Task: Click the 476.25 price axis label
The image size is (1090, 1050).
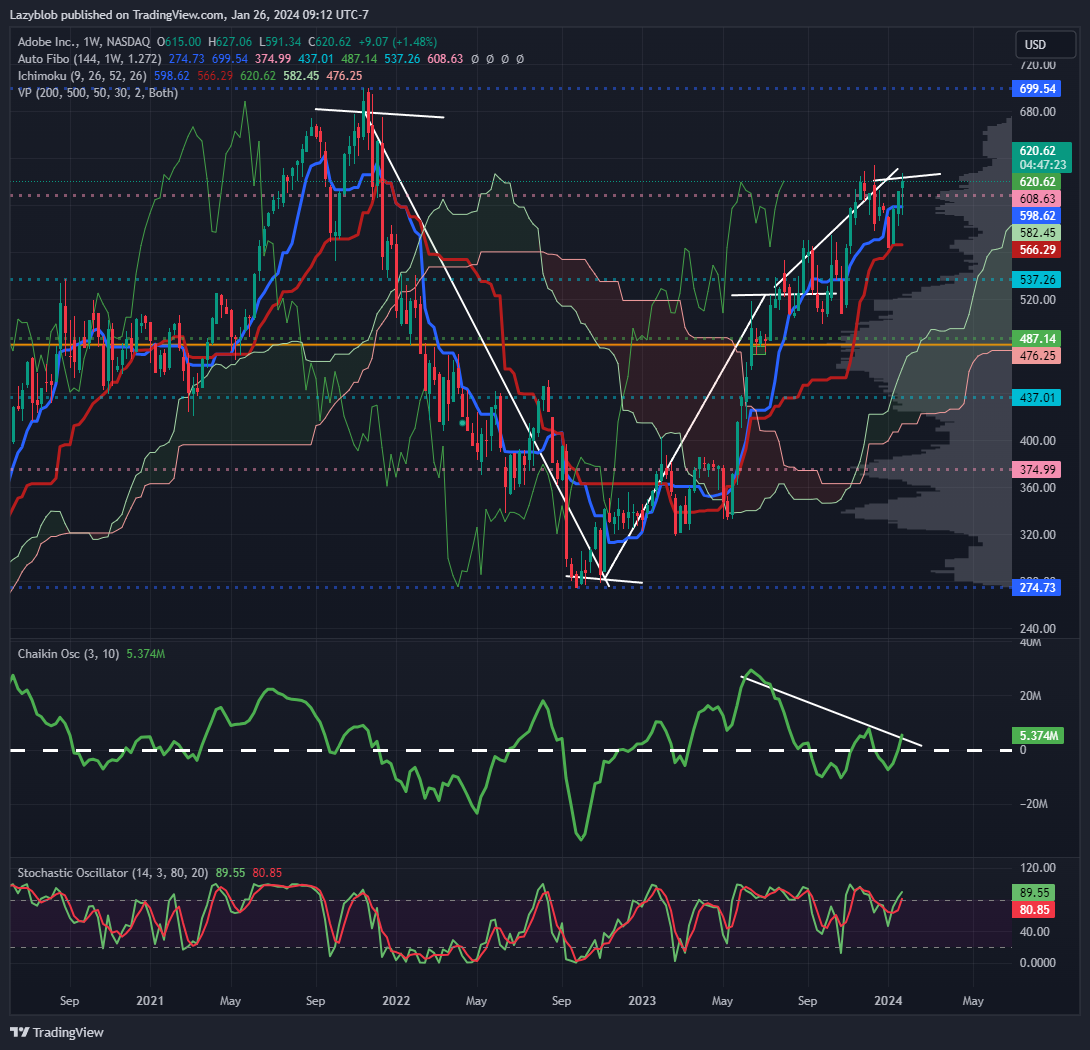Action: (x=1036, y=355)
